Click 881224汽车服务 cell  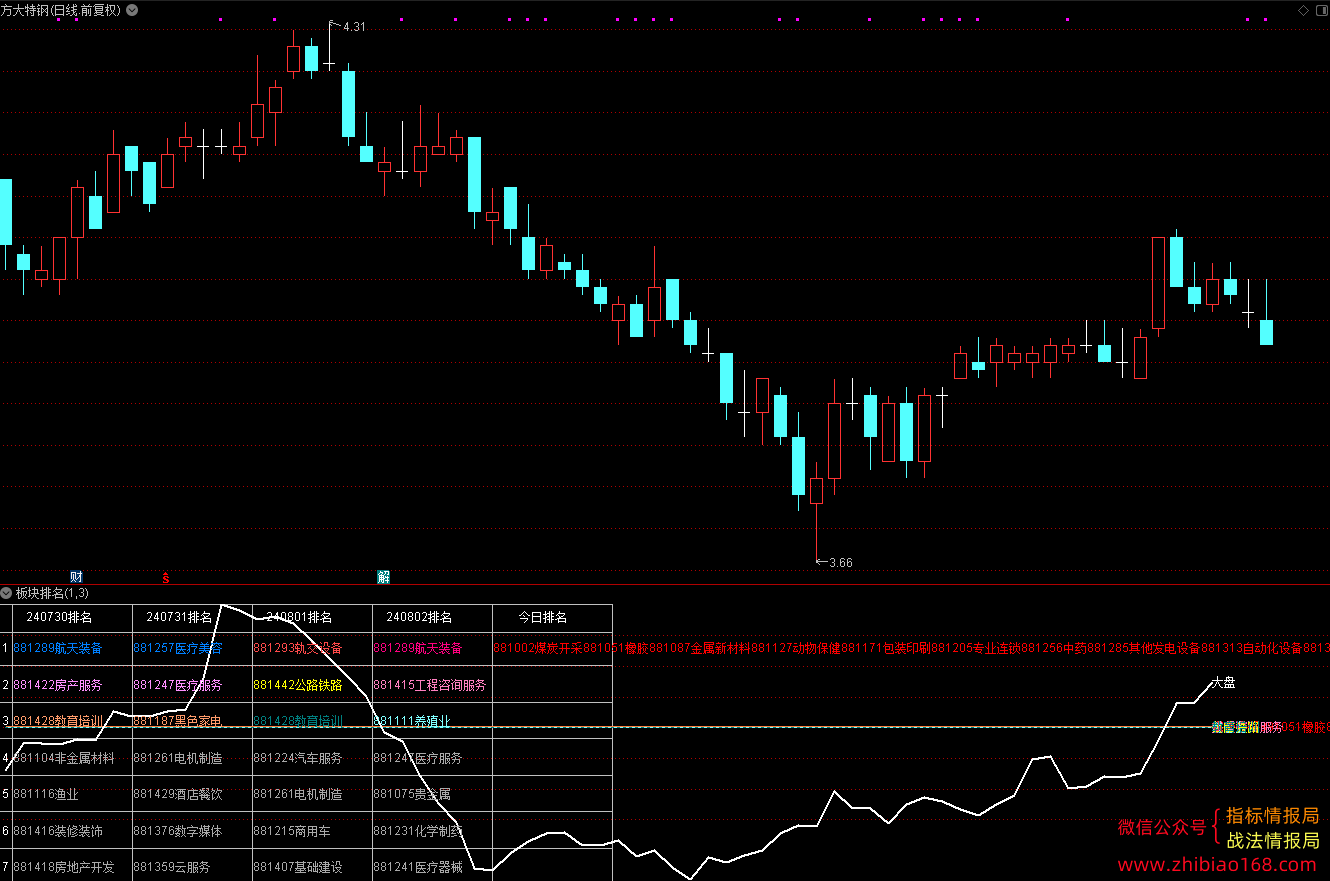(298, 758)
